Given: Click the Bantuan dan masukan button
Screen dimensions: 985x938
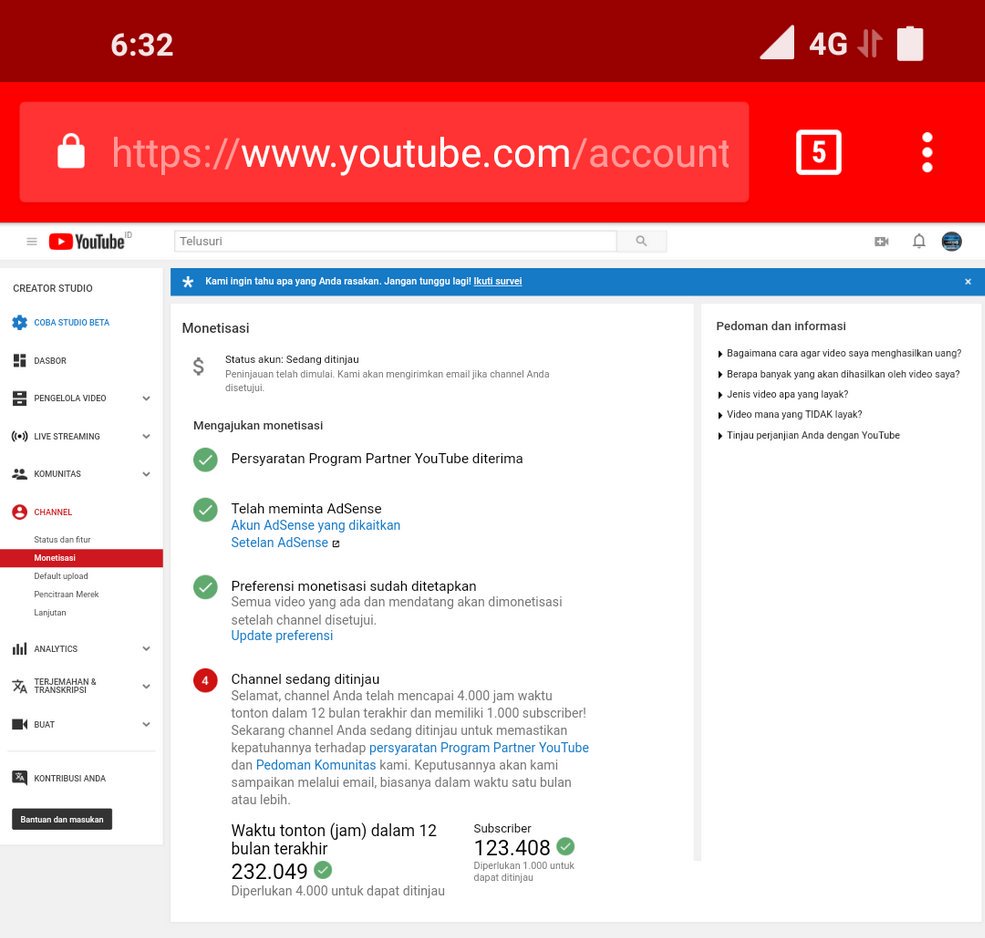Looking at the screenshot, I should [x=62, y=819].
